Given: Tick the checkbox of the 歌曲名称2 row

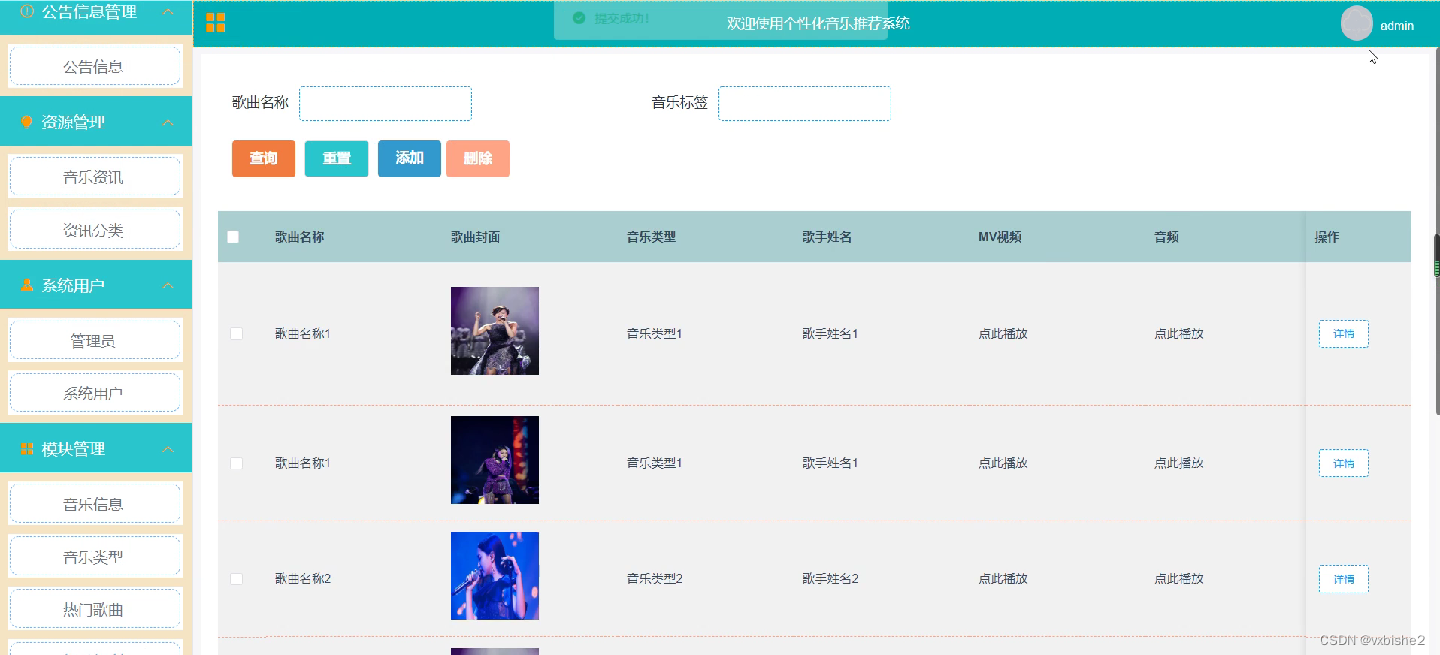Looking at the screenshot, I should (x=237, y=579).
